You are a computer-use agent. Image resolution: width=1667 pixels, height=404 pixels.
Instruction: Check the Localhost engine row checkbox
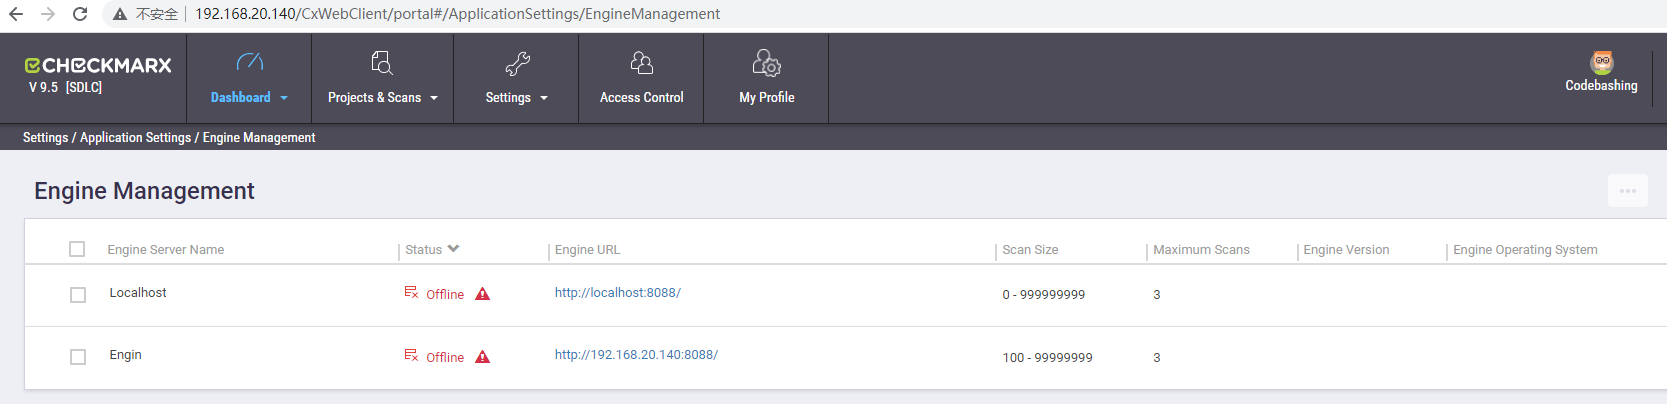point(78,295)
